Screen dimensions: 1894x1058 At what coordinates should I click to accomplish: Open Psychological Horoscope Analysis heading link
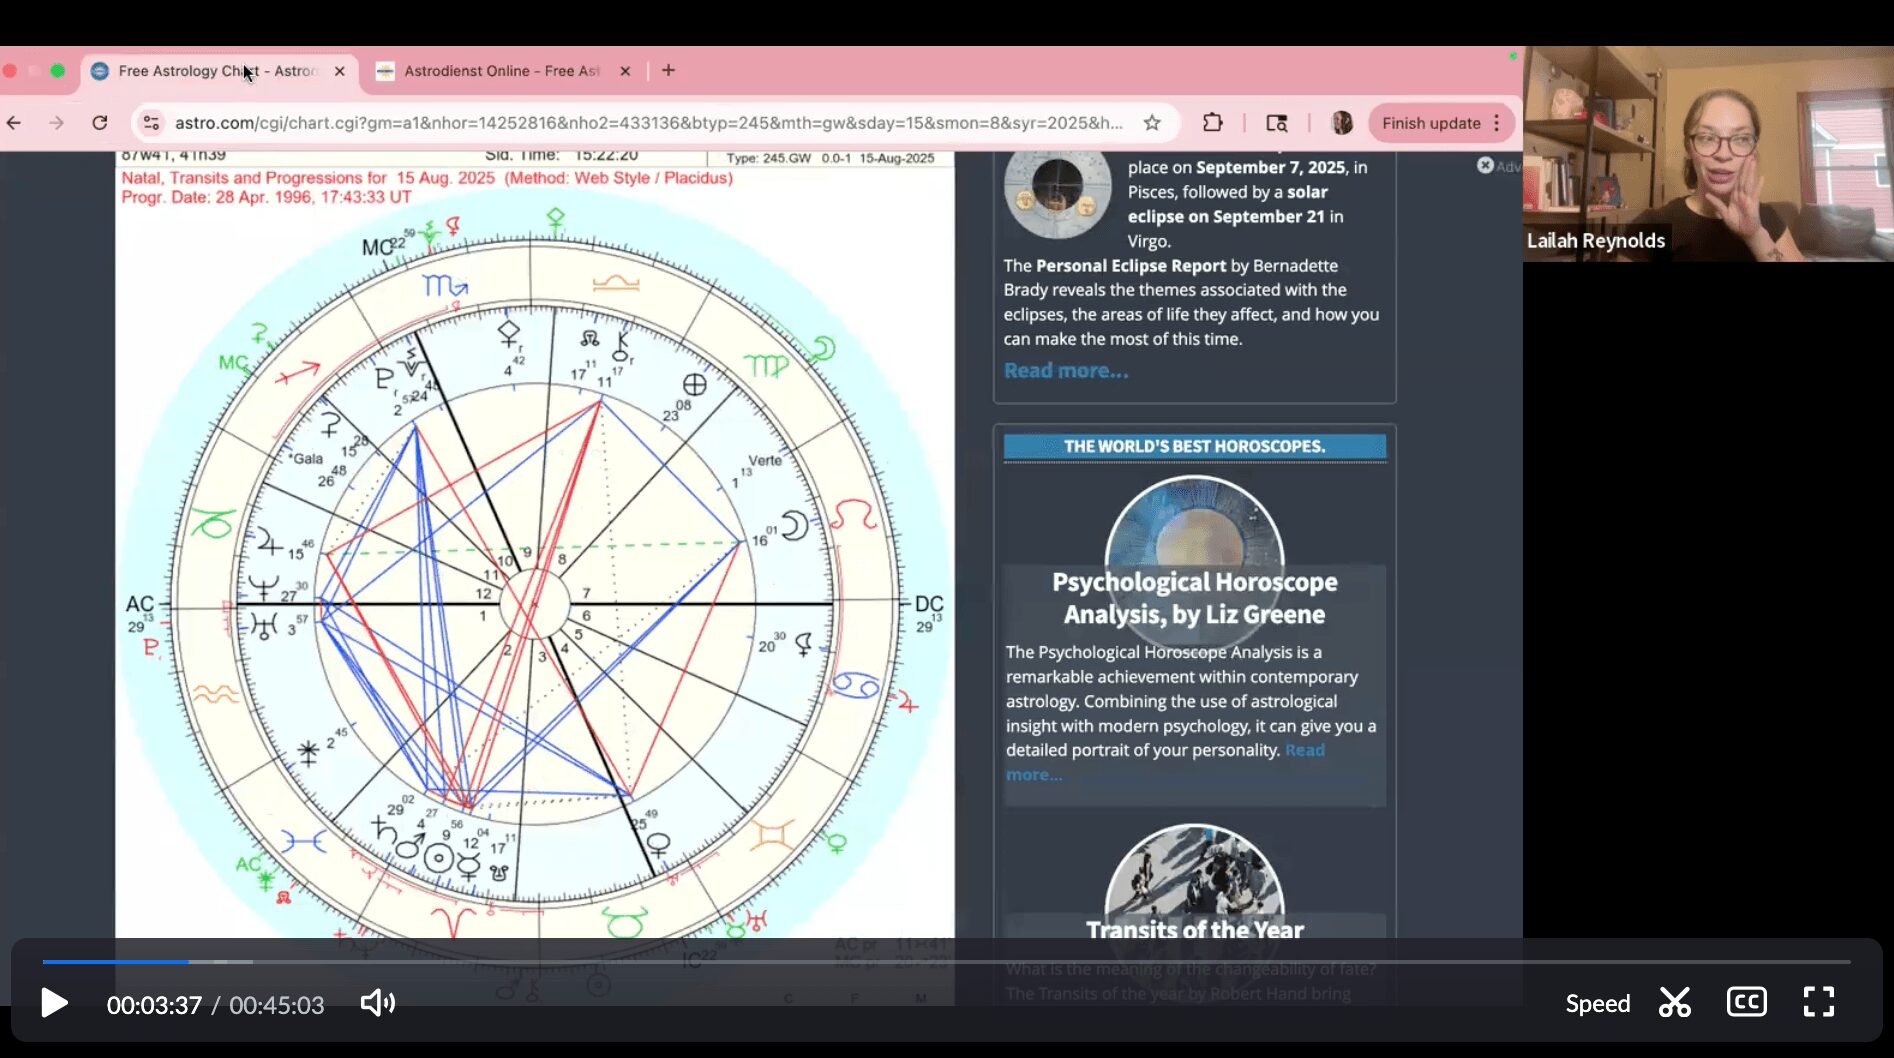point(1194,598)
